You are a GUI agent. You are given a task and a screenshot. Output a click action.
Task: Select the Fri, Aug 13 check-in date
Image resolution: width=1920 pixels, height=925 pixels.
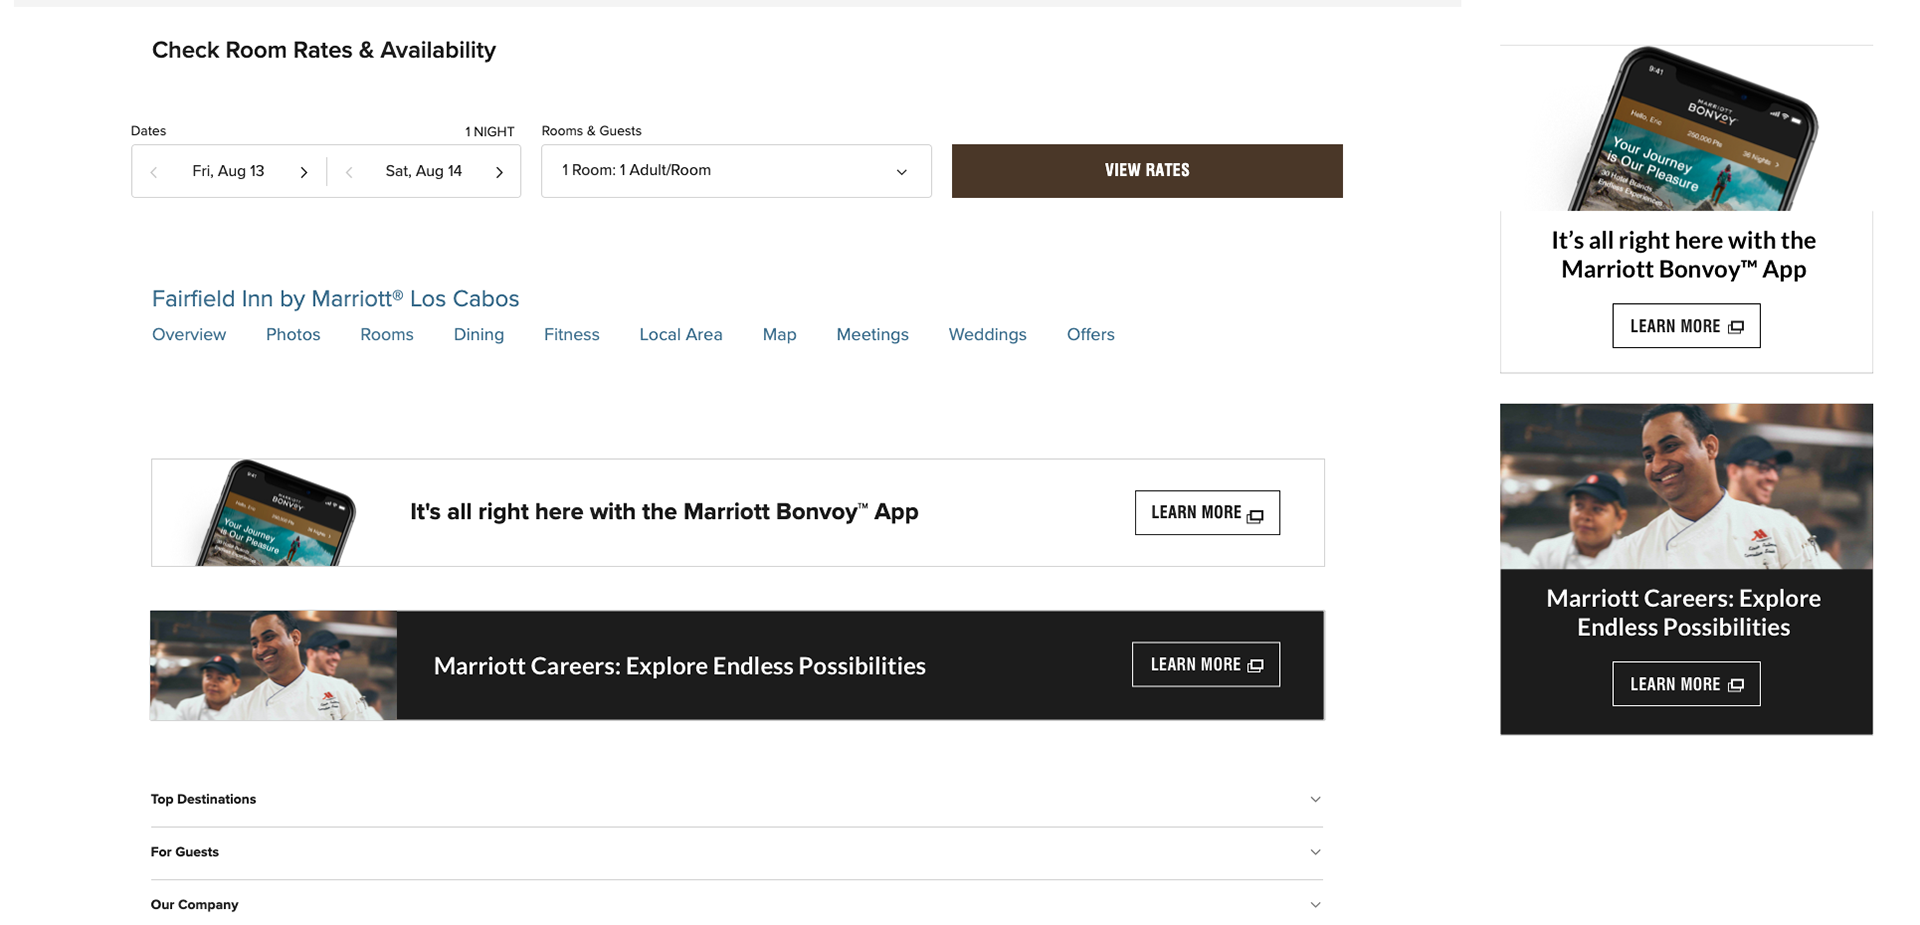coord(228,171)
